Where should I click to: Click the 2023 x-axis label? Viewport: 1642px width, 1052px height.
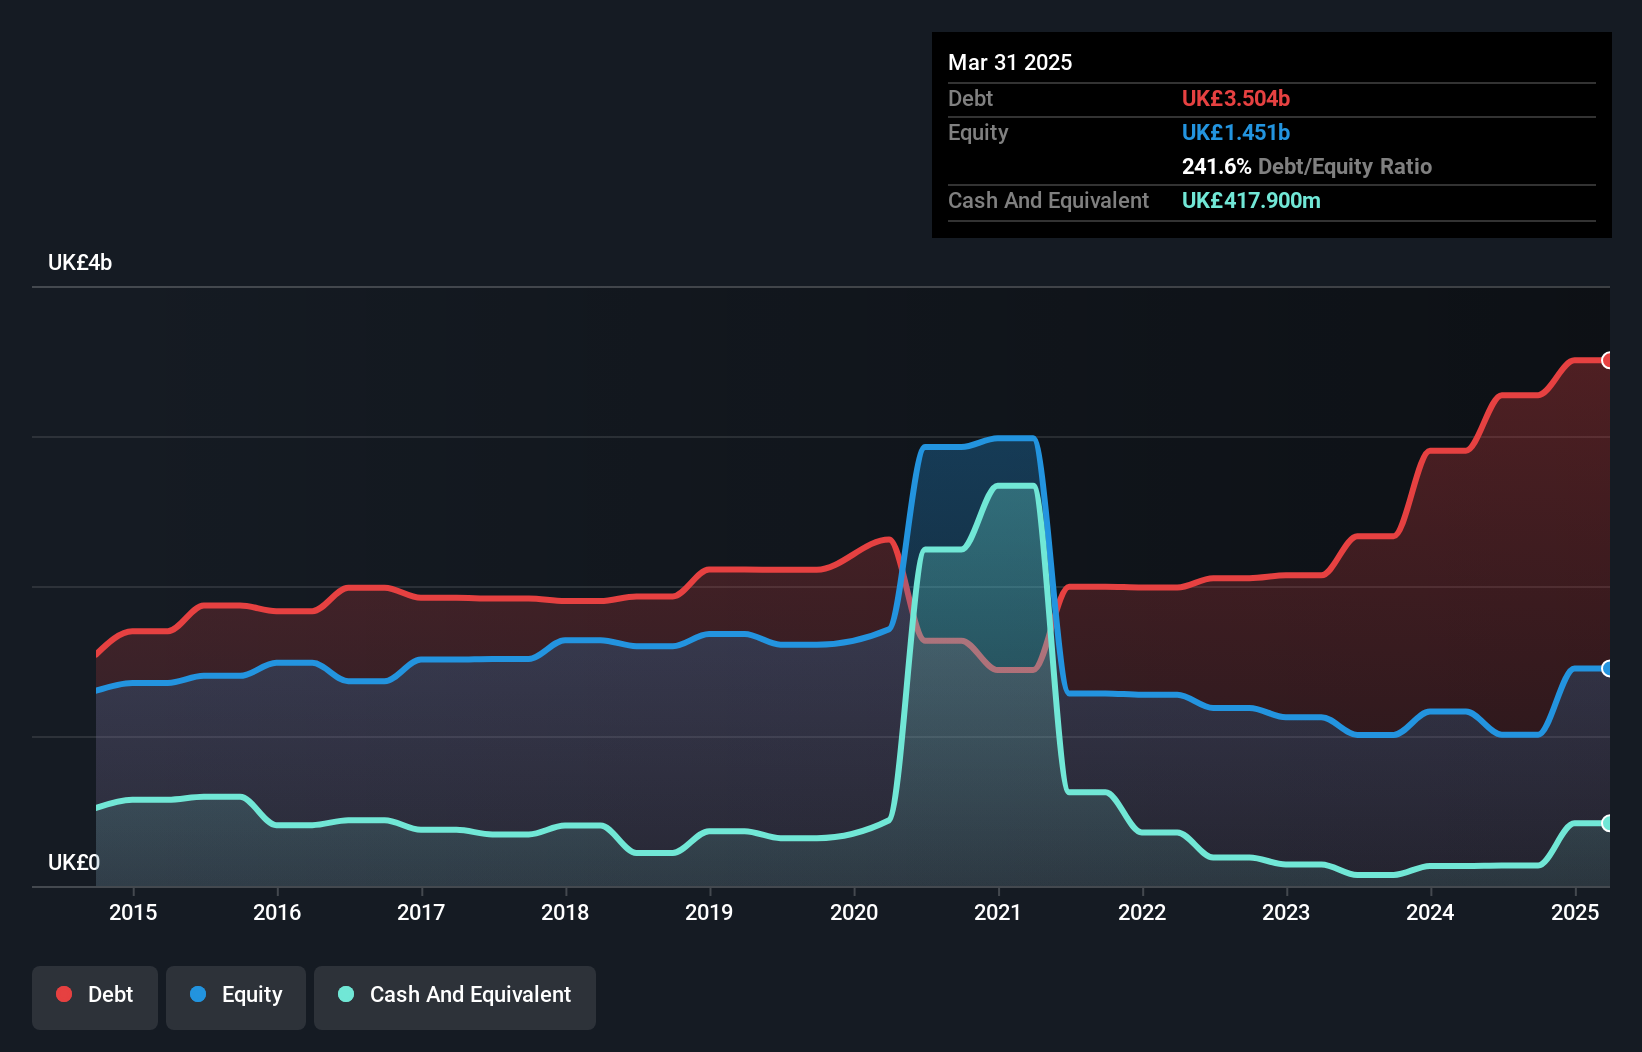click(x=1286, y=912)
